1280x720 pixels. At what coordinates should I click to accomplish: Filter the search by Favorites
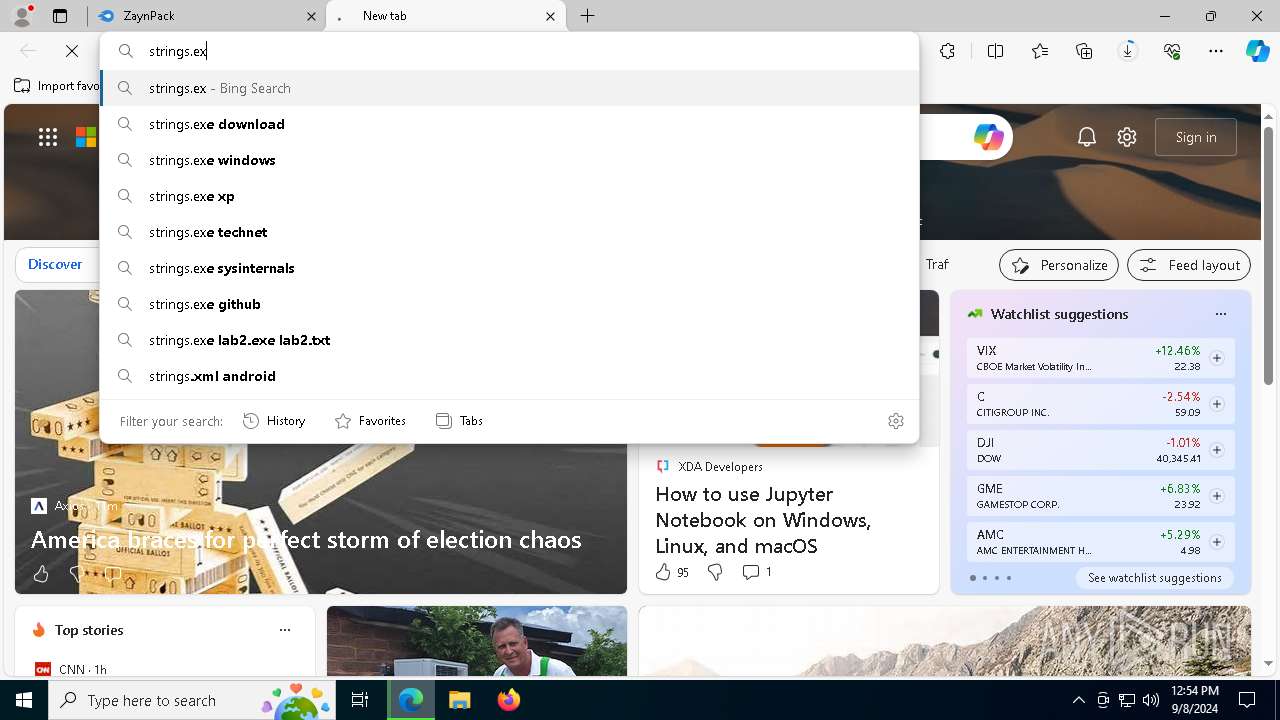370,421
